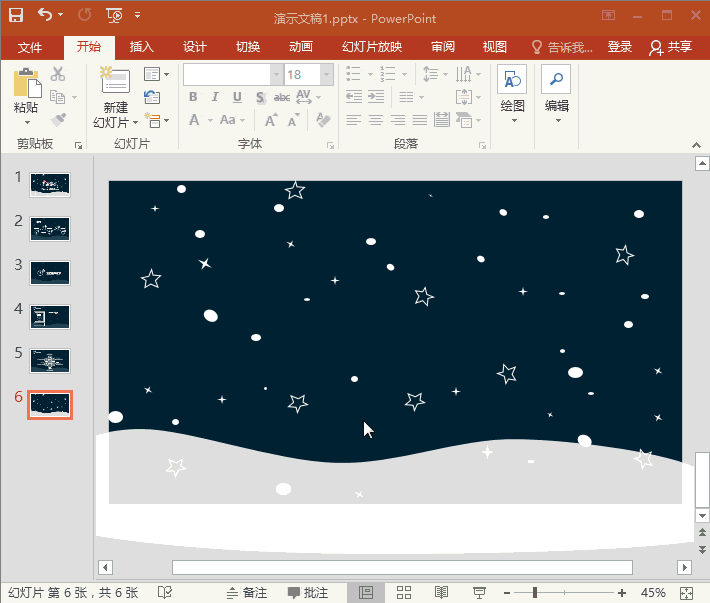This screenshot has width=710, height=603.
Task: Click the Save icon in quick access toolbar
Action: [15, 15]
